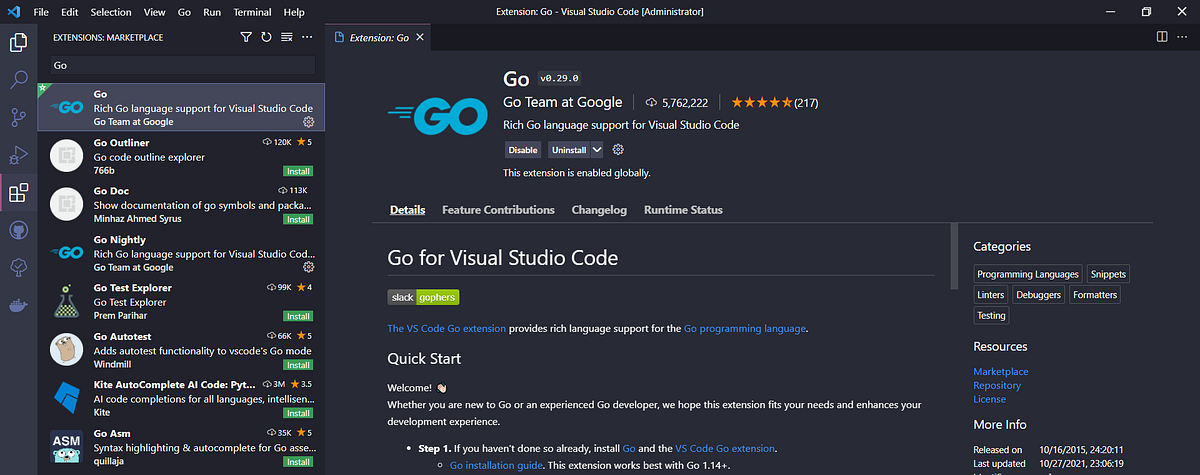The image size is (1200, 475).
Task: Open the Run menu
Action: click(x=212, y=12)
